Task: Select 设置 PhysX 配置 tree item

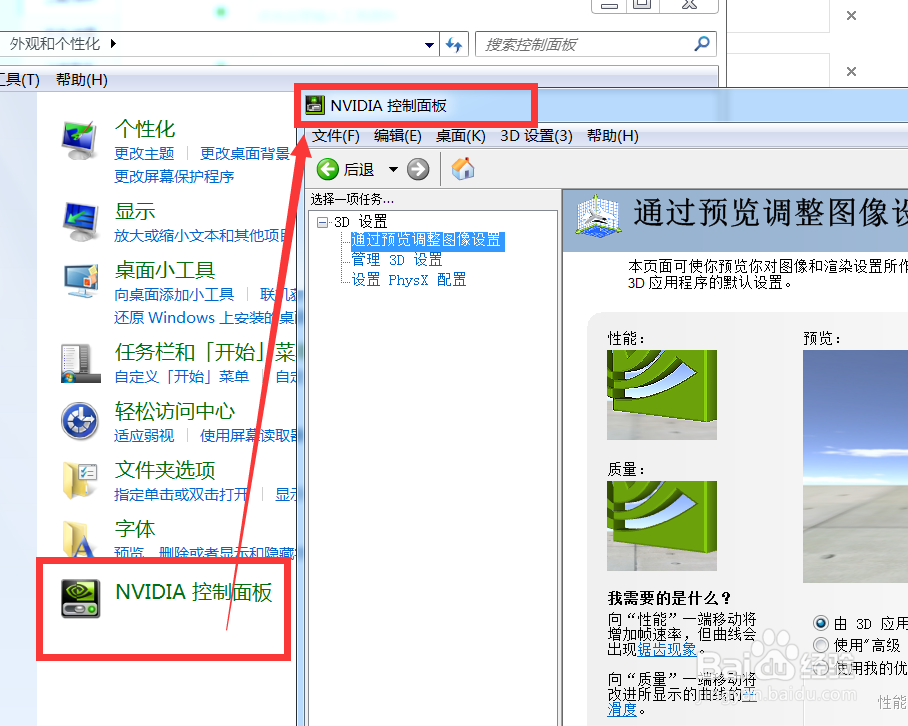Action: (409, 280)
